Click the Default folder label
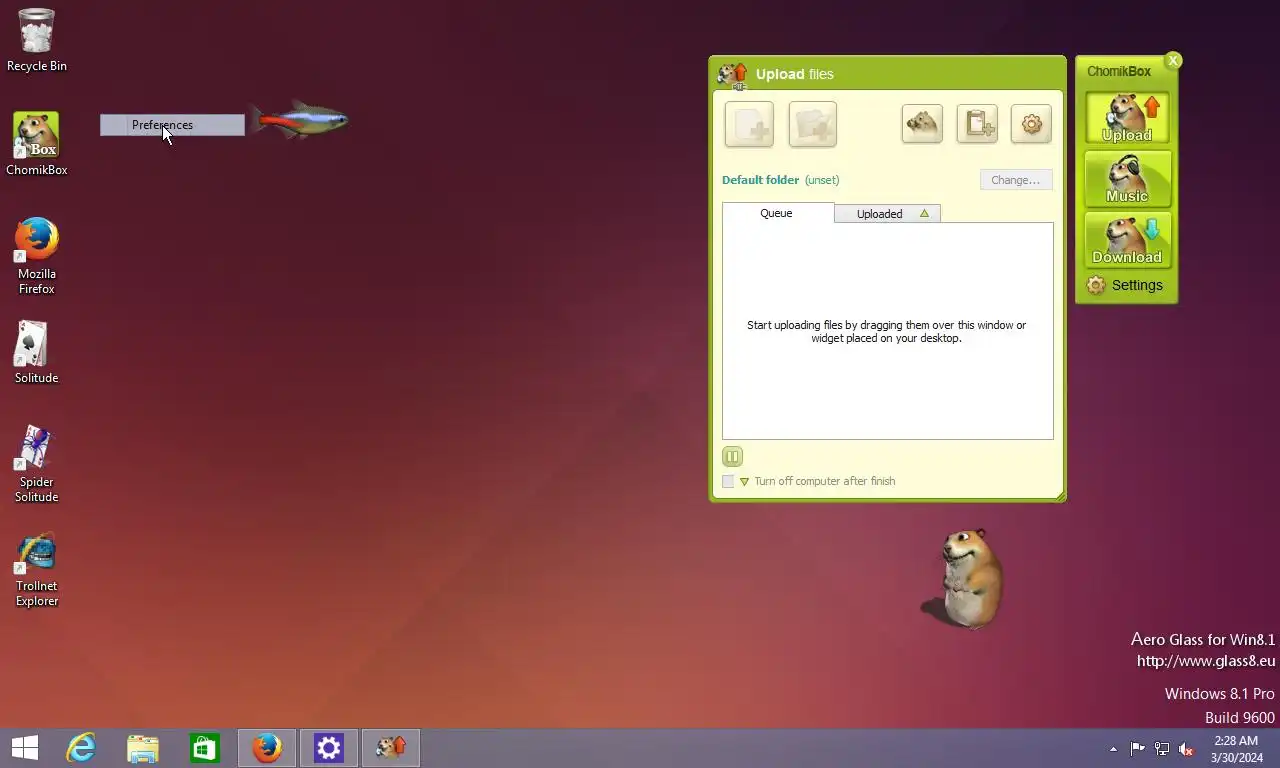The height and width of the screenshot is (768, 1280). coord(760,180)
